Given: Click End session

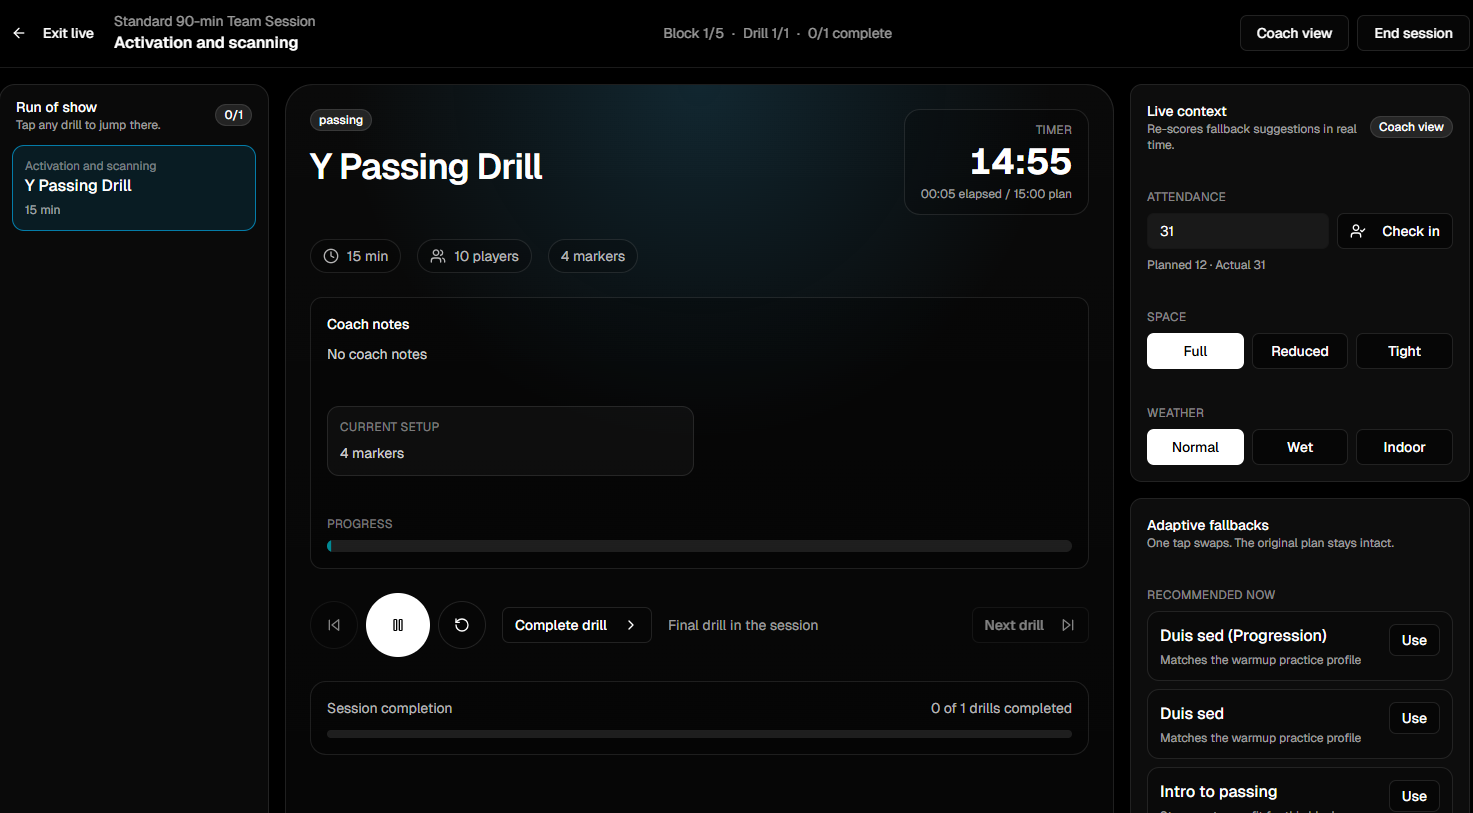Looking at the screenshot, I should pos(1412,32).
